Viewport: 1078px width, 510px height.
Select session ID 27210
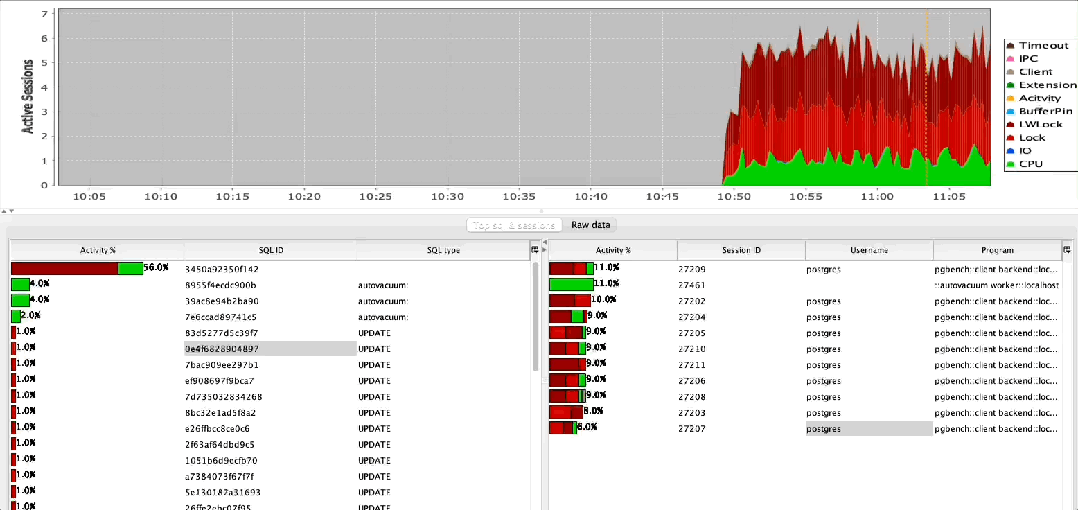(692, 348)
